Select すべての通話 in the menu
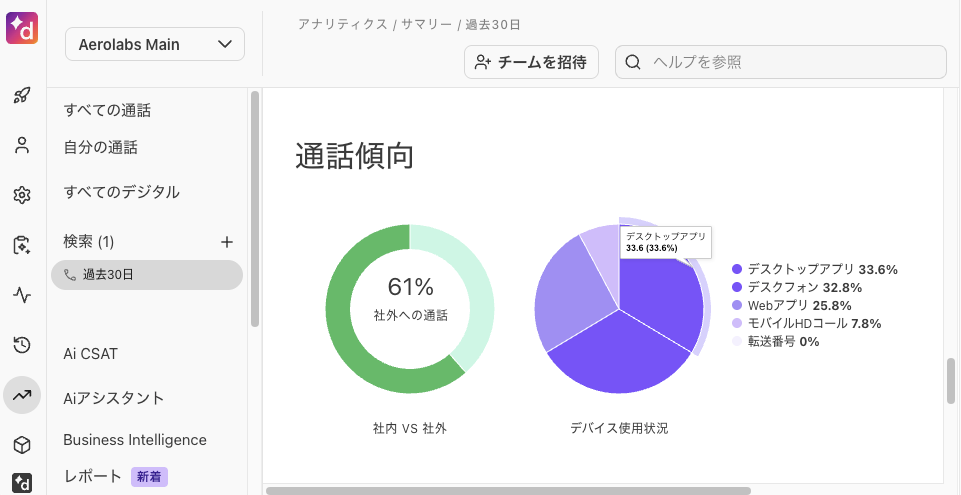This screenshot has height=495, width=961. point(107,110)
